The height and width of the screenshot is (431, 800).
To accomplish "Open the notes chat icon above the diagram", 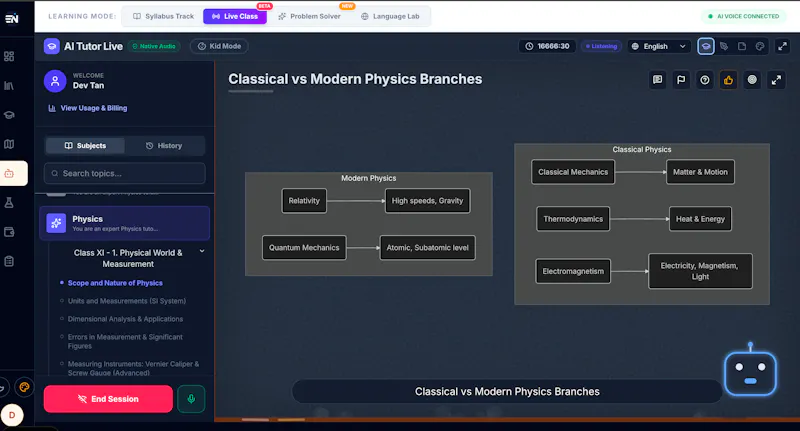I will 658,80.
